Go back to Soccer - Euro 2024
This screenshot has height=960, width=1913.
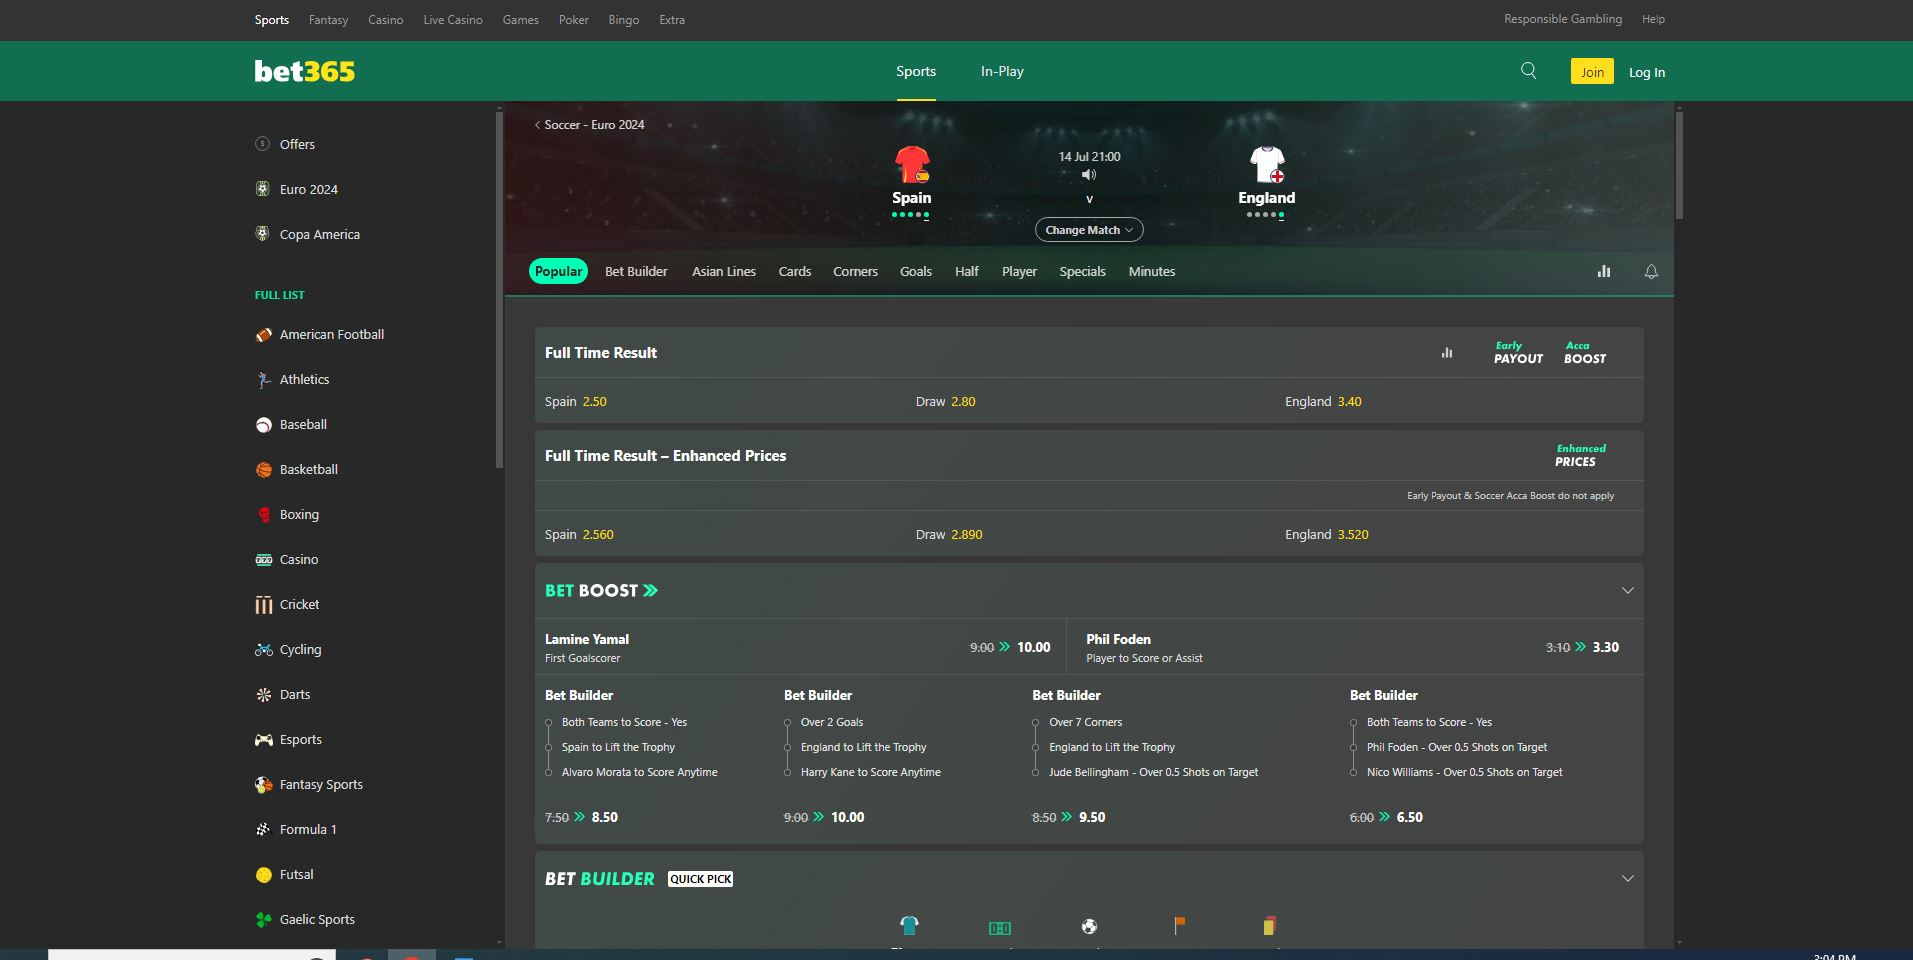click(x=590, y=125)
